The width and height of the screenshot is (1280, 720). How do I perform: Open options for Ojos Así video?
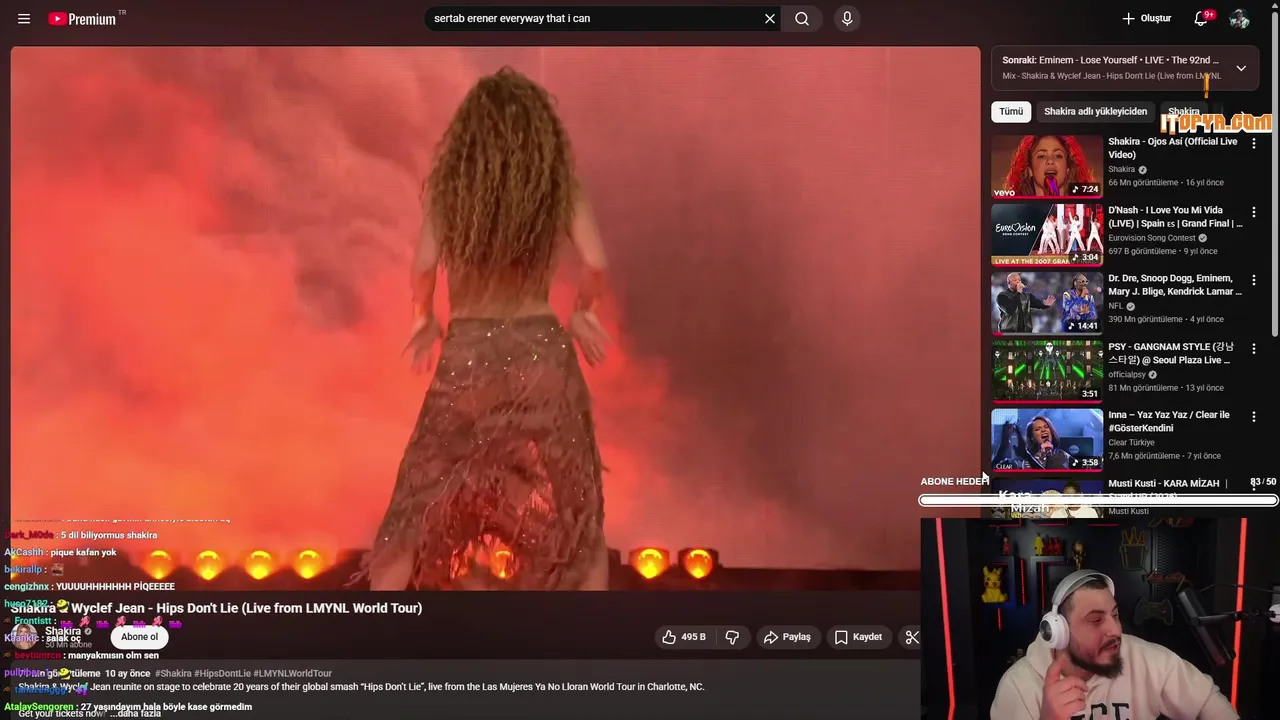coord(1254,144)
